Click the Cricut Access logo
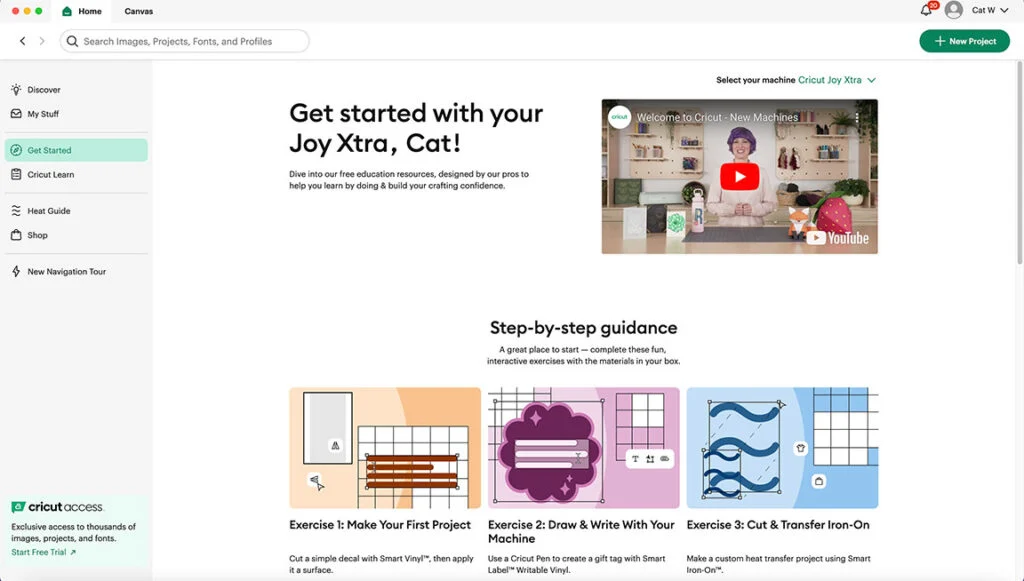The image size is (1024, 581). (57, 507)
